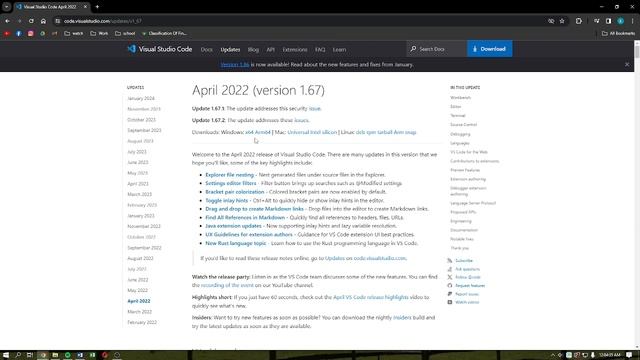Open the Java extension updates link
640x360 pixels.
(233, 226)
